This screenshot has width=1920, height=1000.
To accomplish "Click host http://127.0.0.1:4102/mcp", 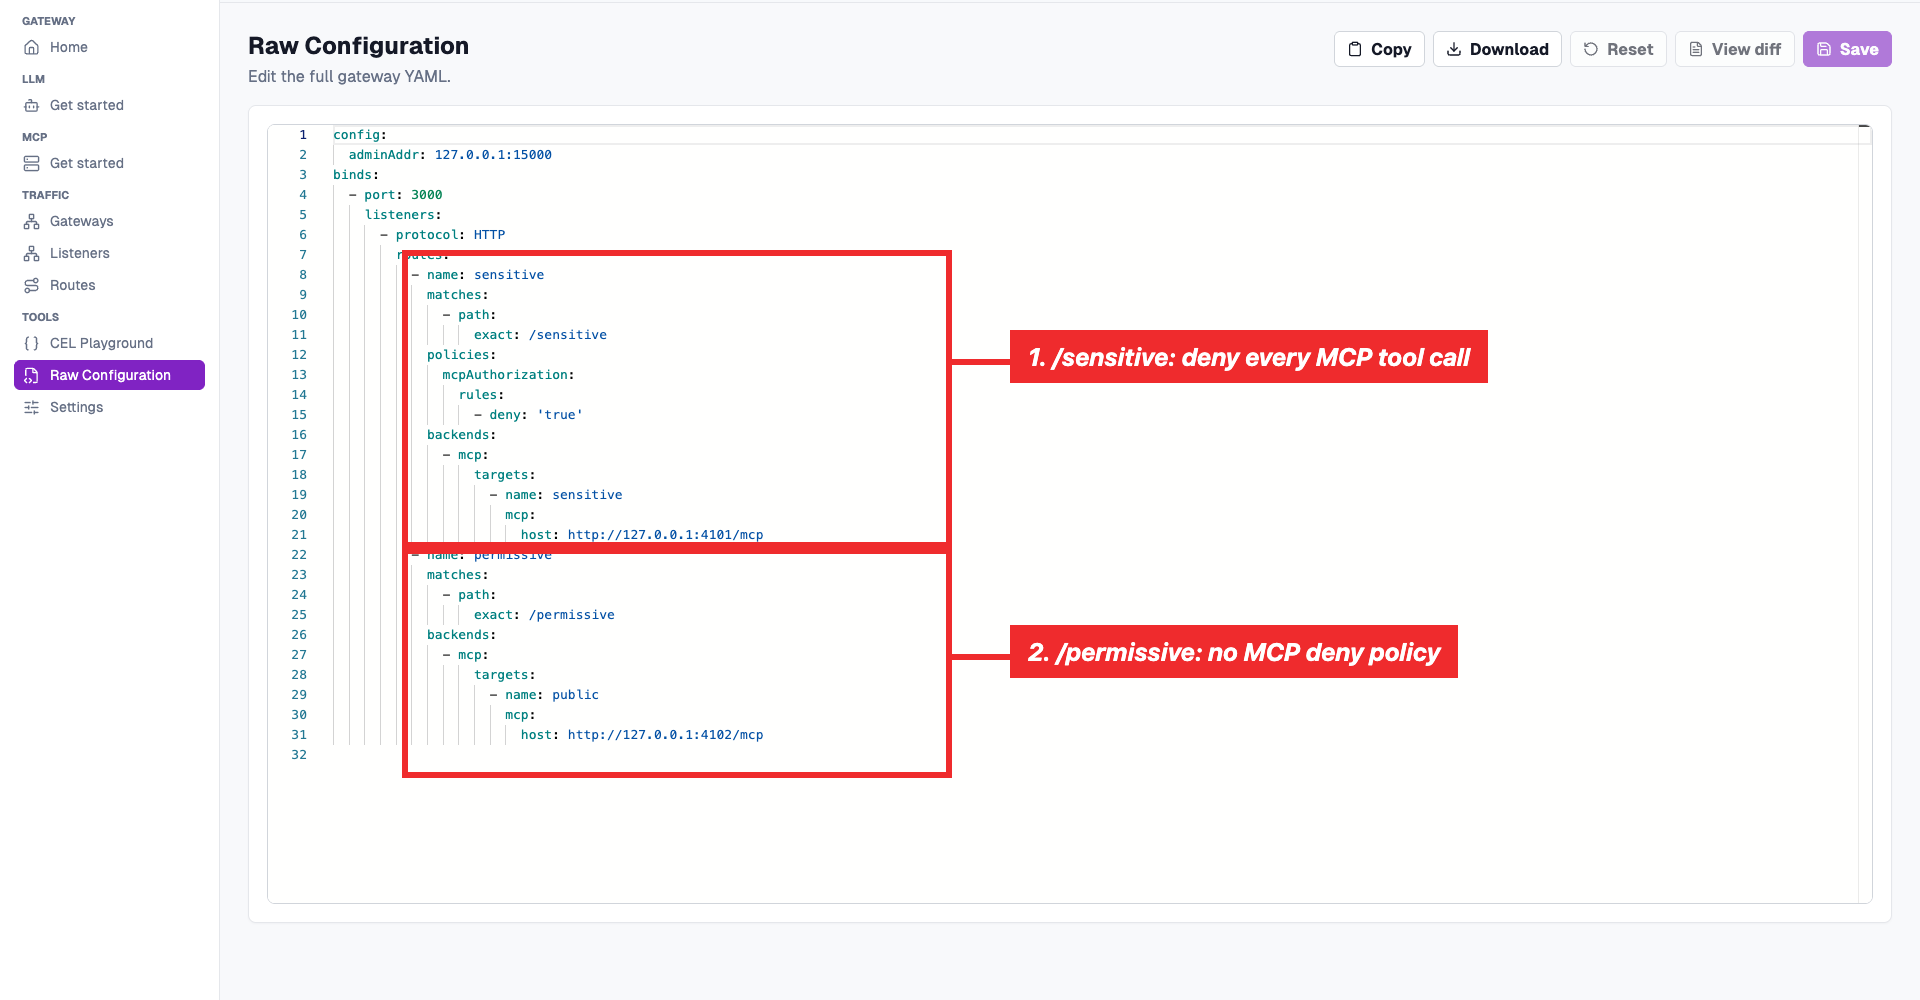I will 665,735.
